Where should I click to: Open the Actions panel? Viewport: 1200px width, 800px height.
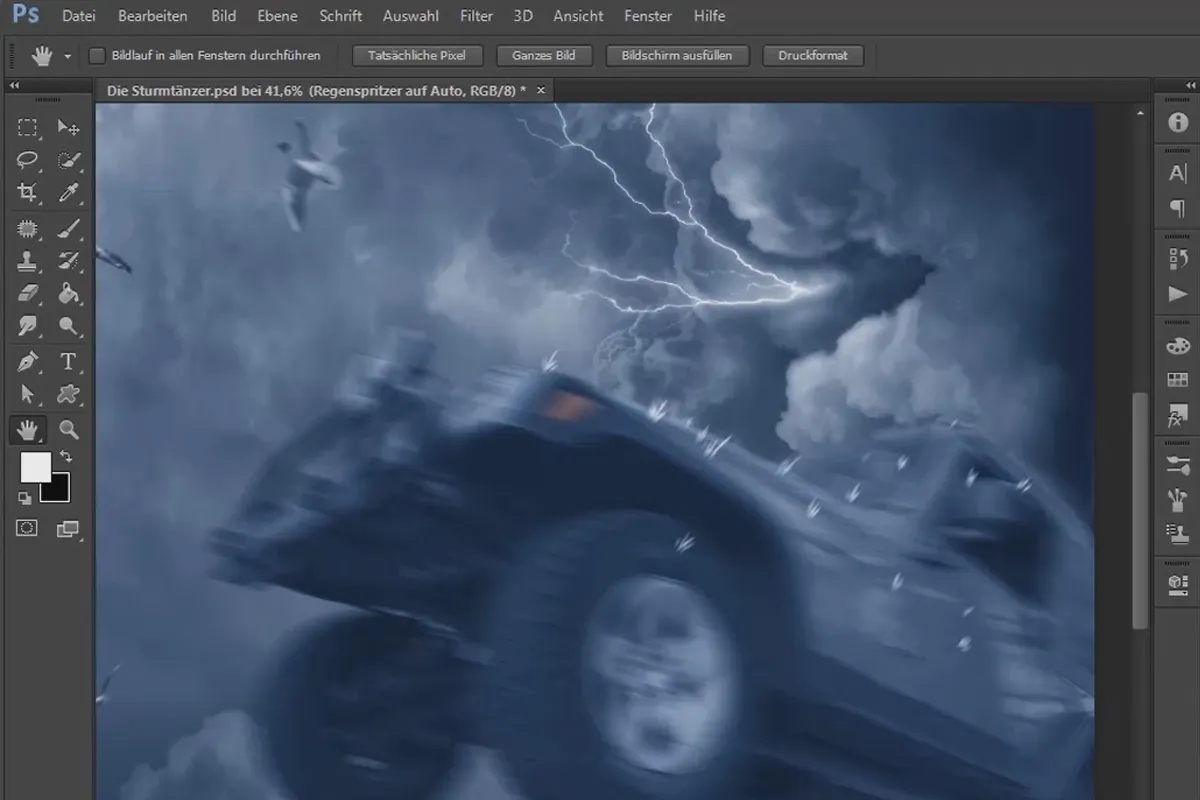(1178, 294)
